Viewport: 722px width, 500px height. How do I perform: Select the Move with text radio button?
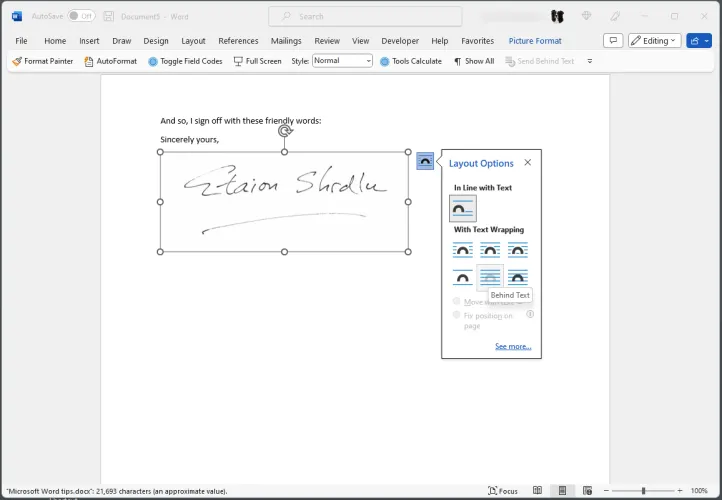click(x=457, y=300)
